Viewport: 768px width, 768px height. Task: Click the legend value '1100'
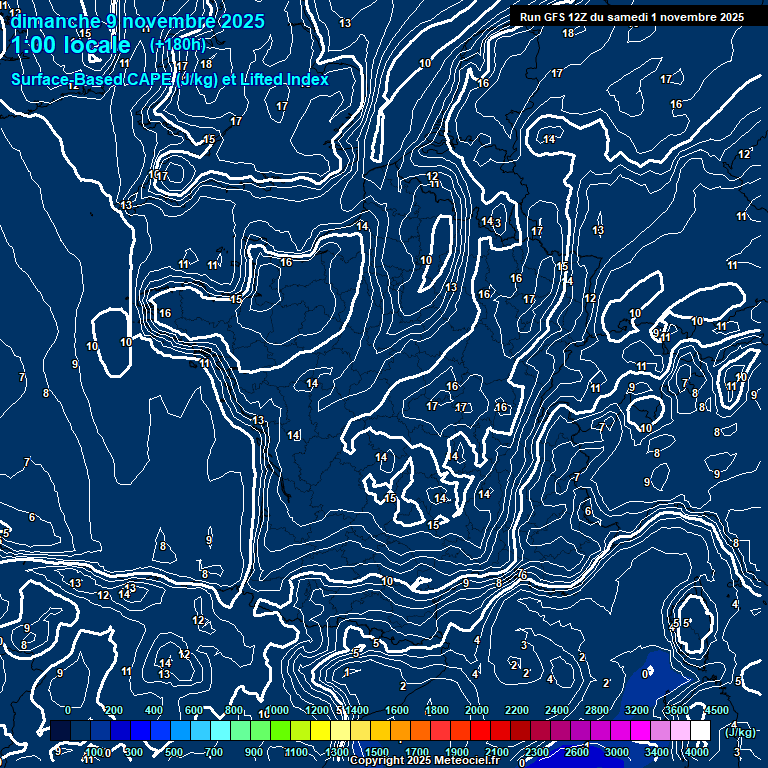point(296,752)
